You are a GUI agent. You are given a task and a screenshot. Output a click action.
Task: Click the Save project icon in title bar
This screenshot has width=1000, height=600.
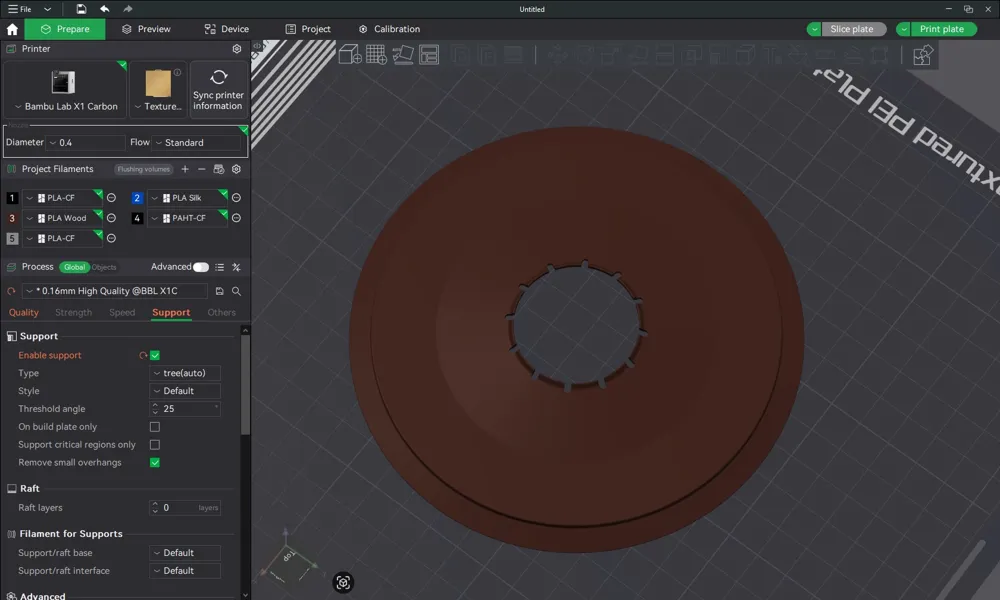[x=81, y=9]
